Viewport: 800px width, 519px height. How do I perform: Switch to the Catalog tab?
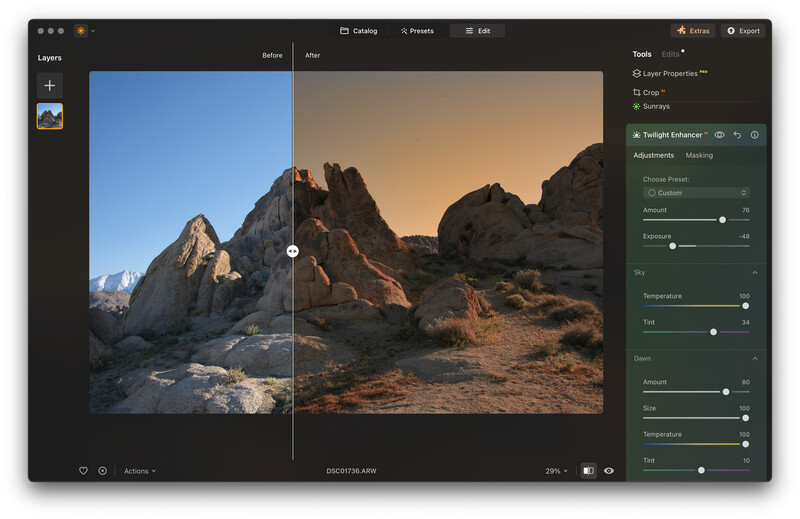tap(359, 31)
